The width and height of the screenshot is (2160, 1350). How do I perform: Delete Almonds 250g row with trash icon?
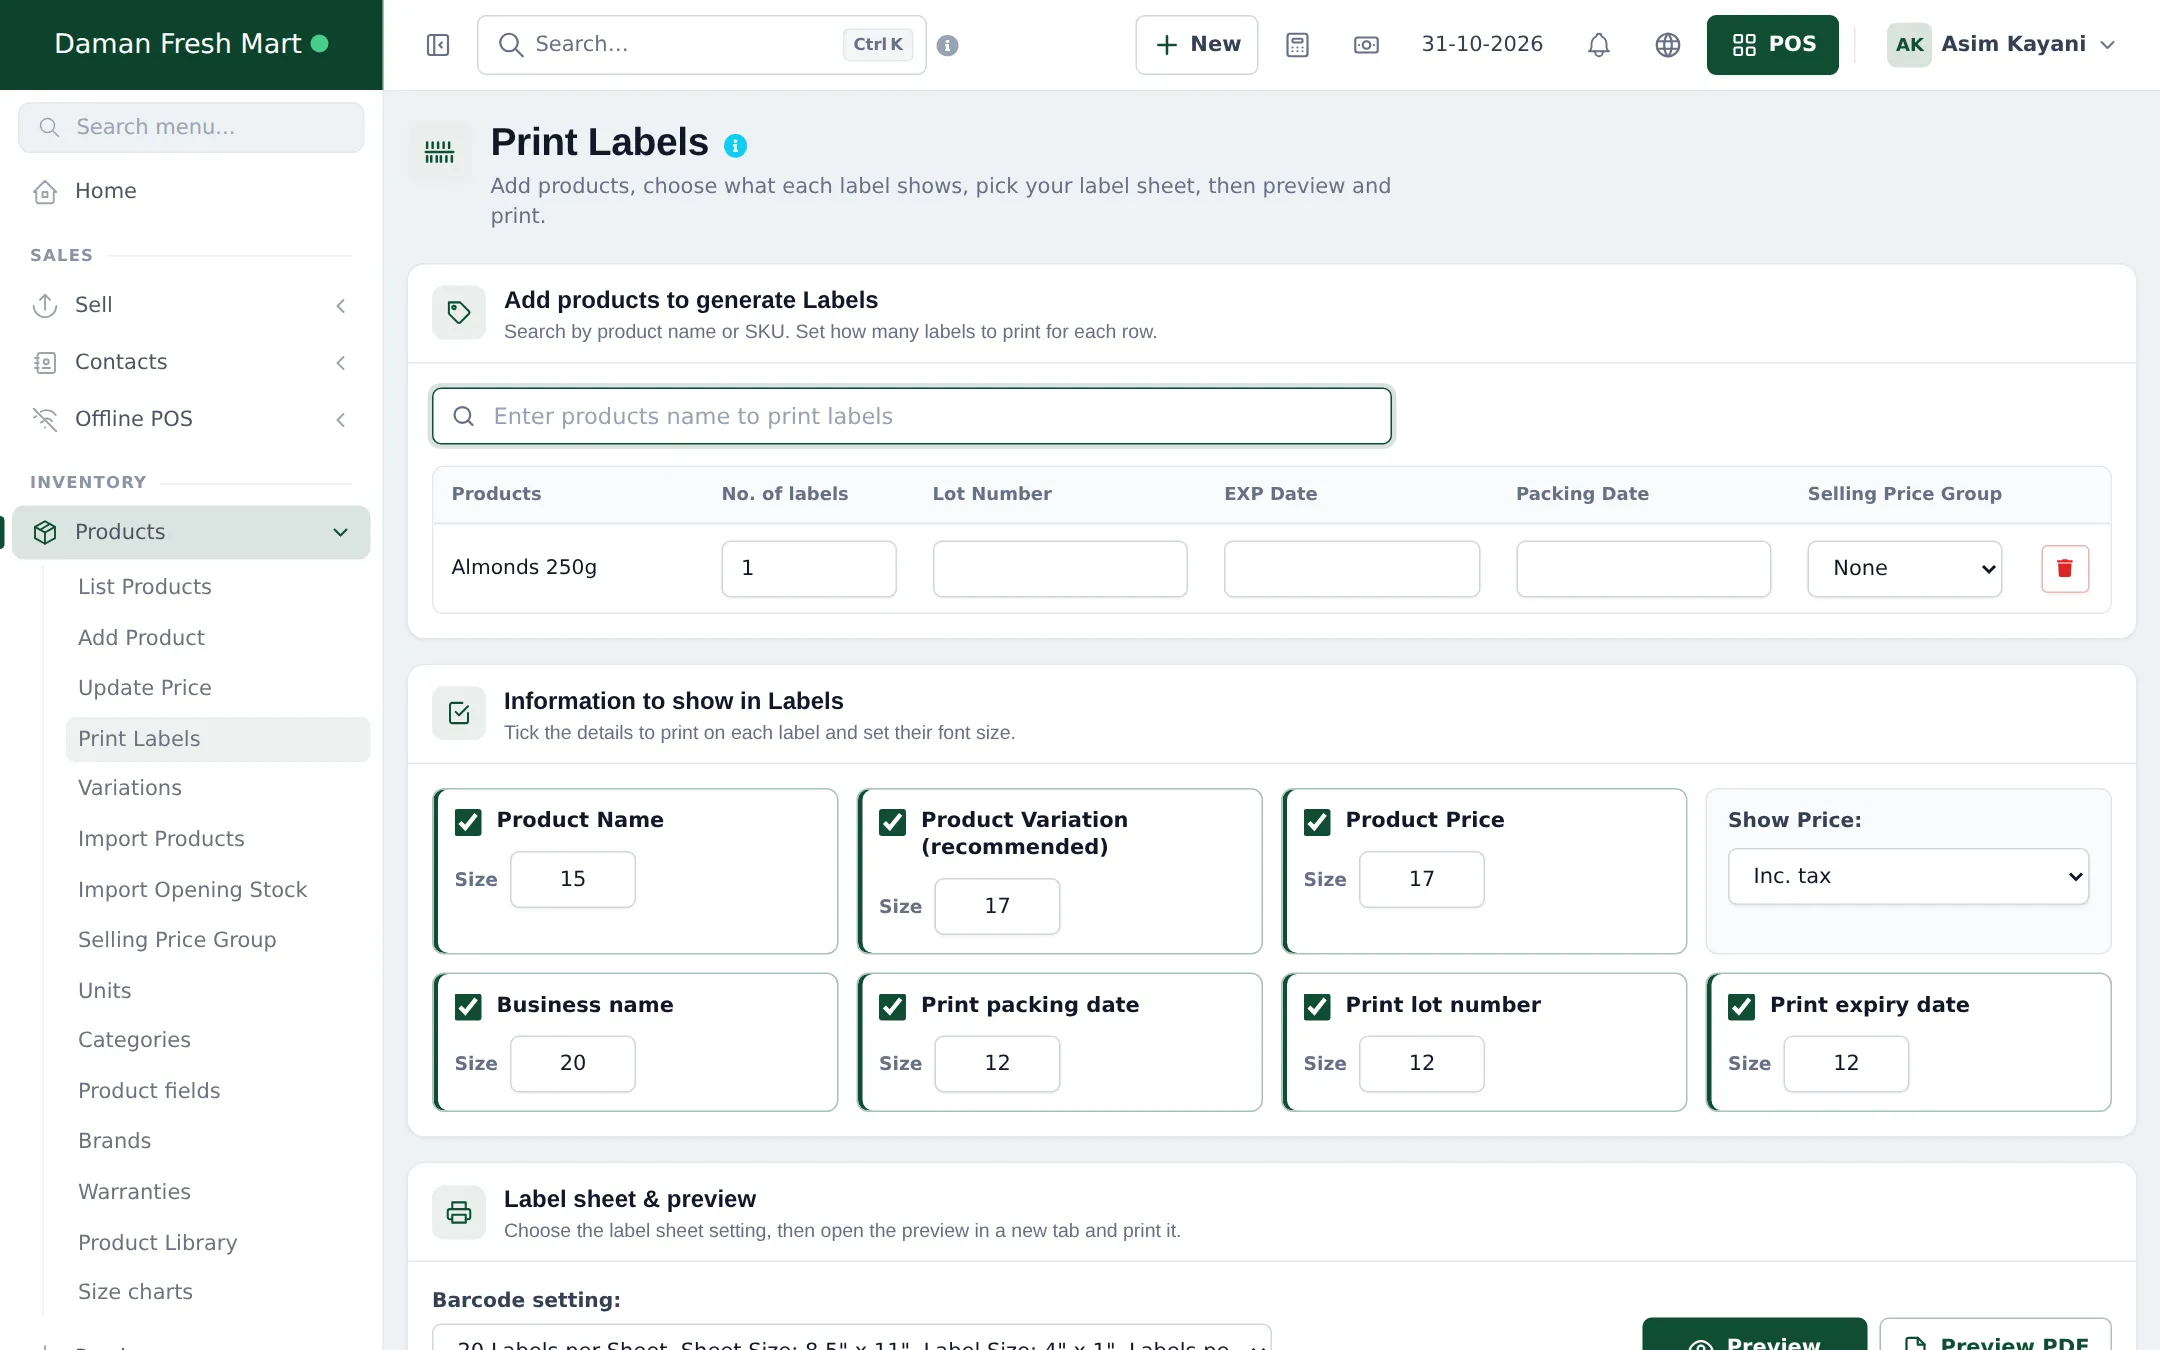coord(2065,569)
